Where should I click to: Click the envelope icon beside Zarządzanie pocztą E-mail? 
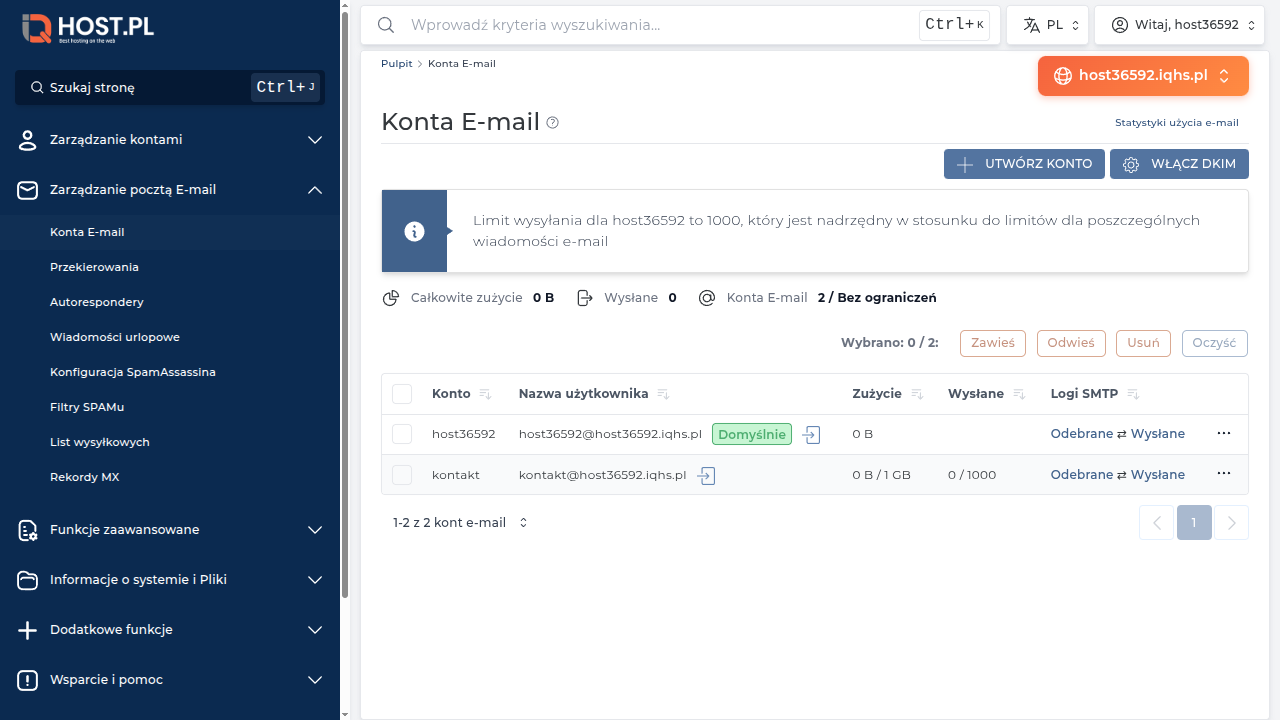coord(28,190)
